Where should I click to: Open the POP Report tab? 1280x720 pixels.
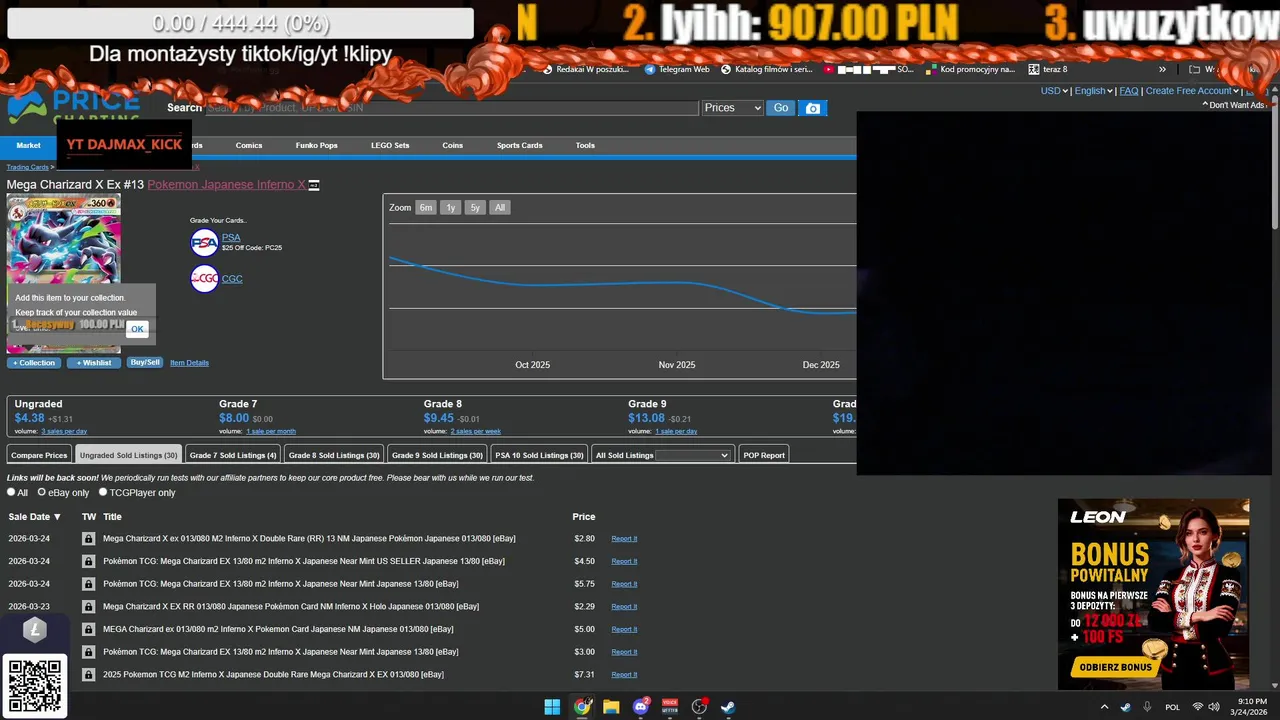pos(764,455)
